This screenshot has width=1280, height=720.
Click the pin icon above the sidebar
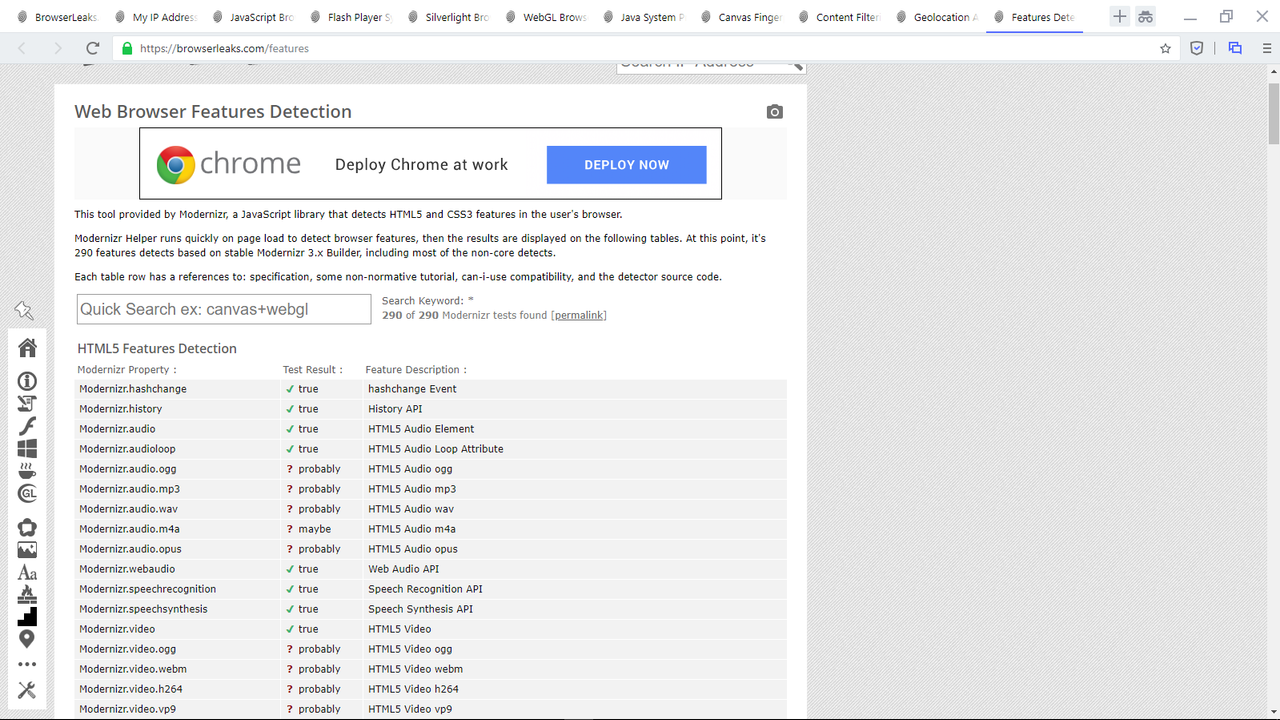coord(24,312)
